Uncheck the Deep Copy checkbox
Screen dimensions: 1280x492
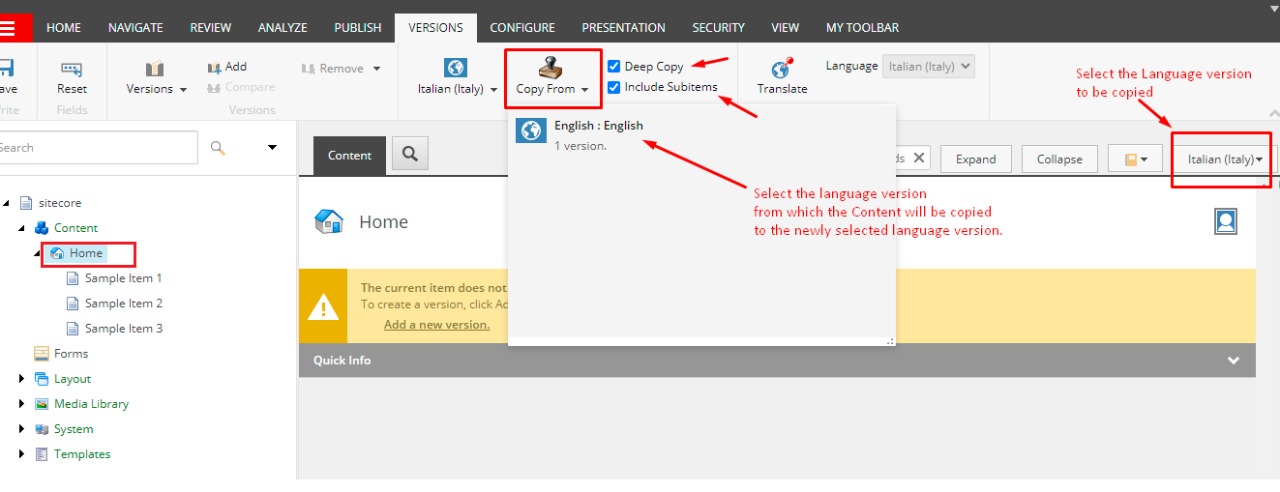(614, 67)
